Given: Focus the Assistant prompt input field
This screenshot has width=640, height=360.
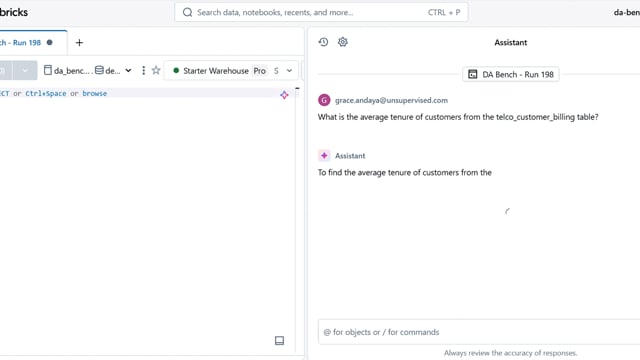Looking at the screenshot, I should [479, 332].
